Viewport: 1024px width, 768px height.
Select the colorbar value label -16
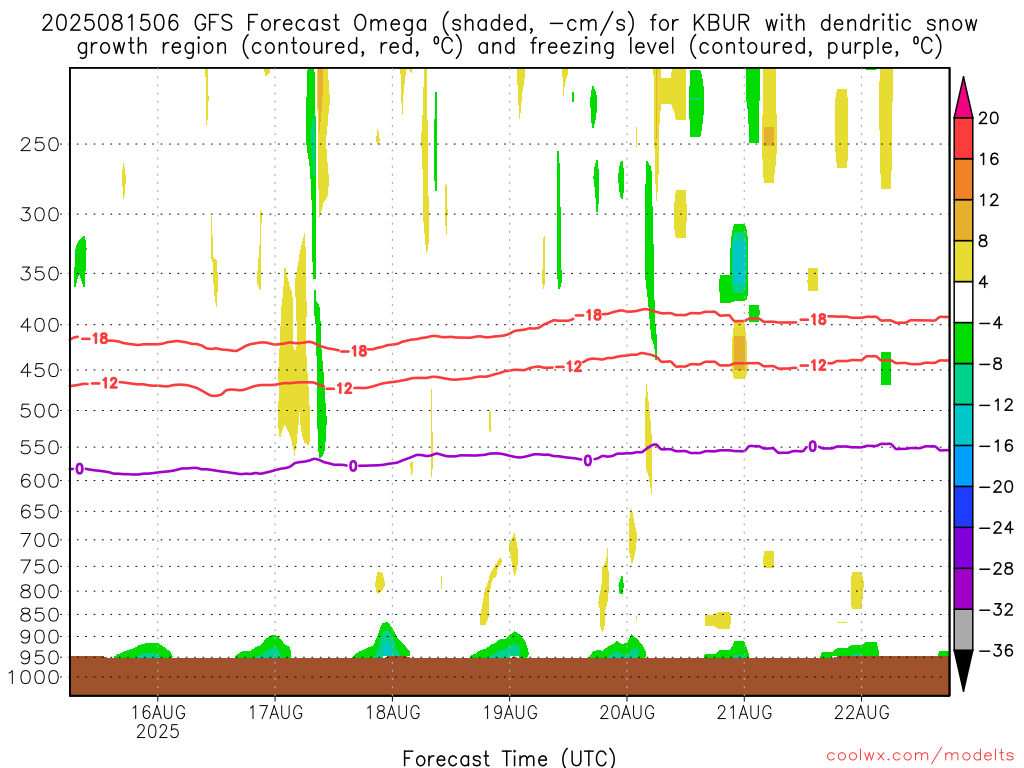pyautogui.click(x=996, y=446)
